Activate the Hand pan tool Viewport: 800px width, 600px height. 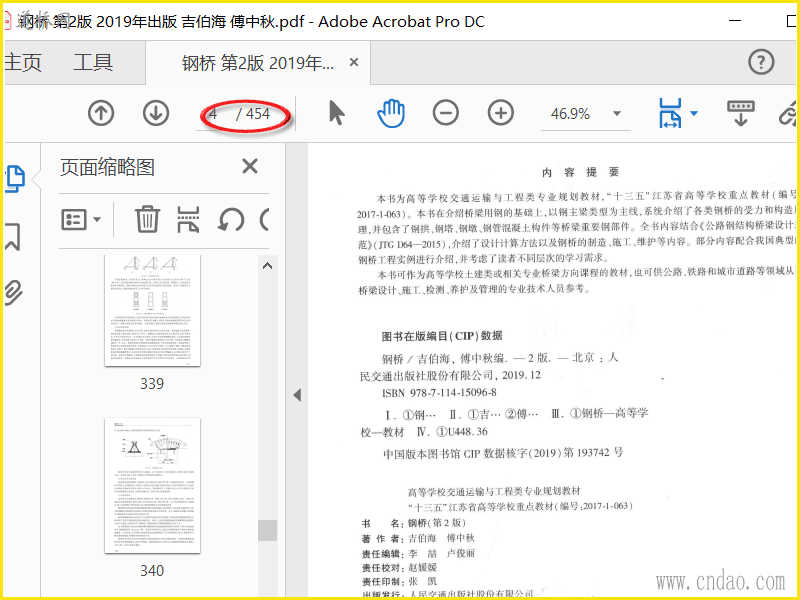pyautogui.click(x=391, y=113)
